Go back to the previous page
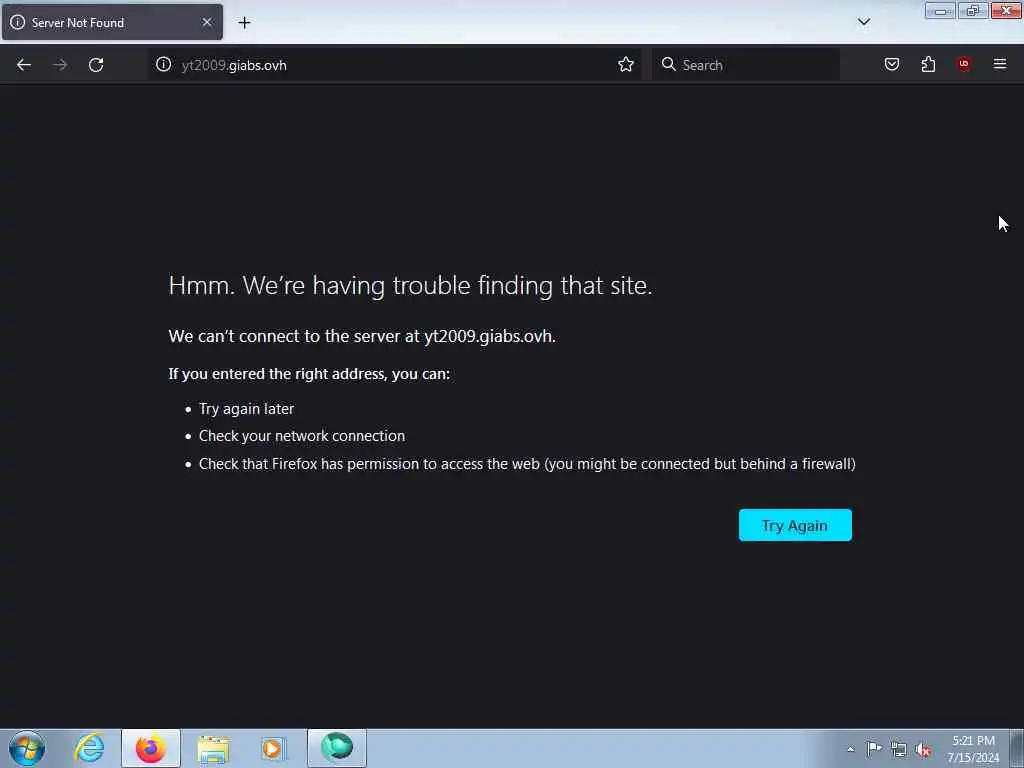 [24, 65]
